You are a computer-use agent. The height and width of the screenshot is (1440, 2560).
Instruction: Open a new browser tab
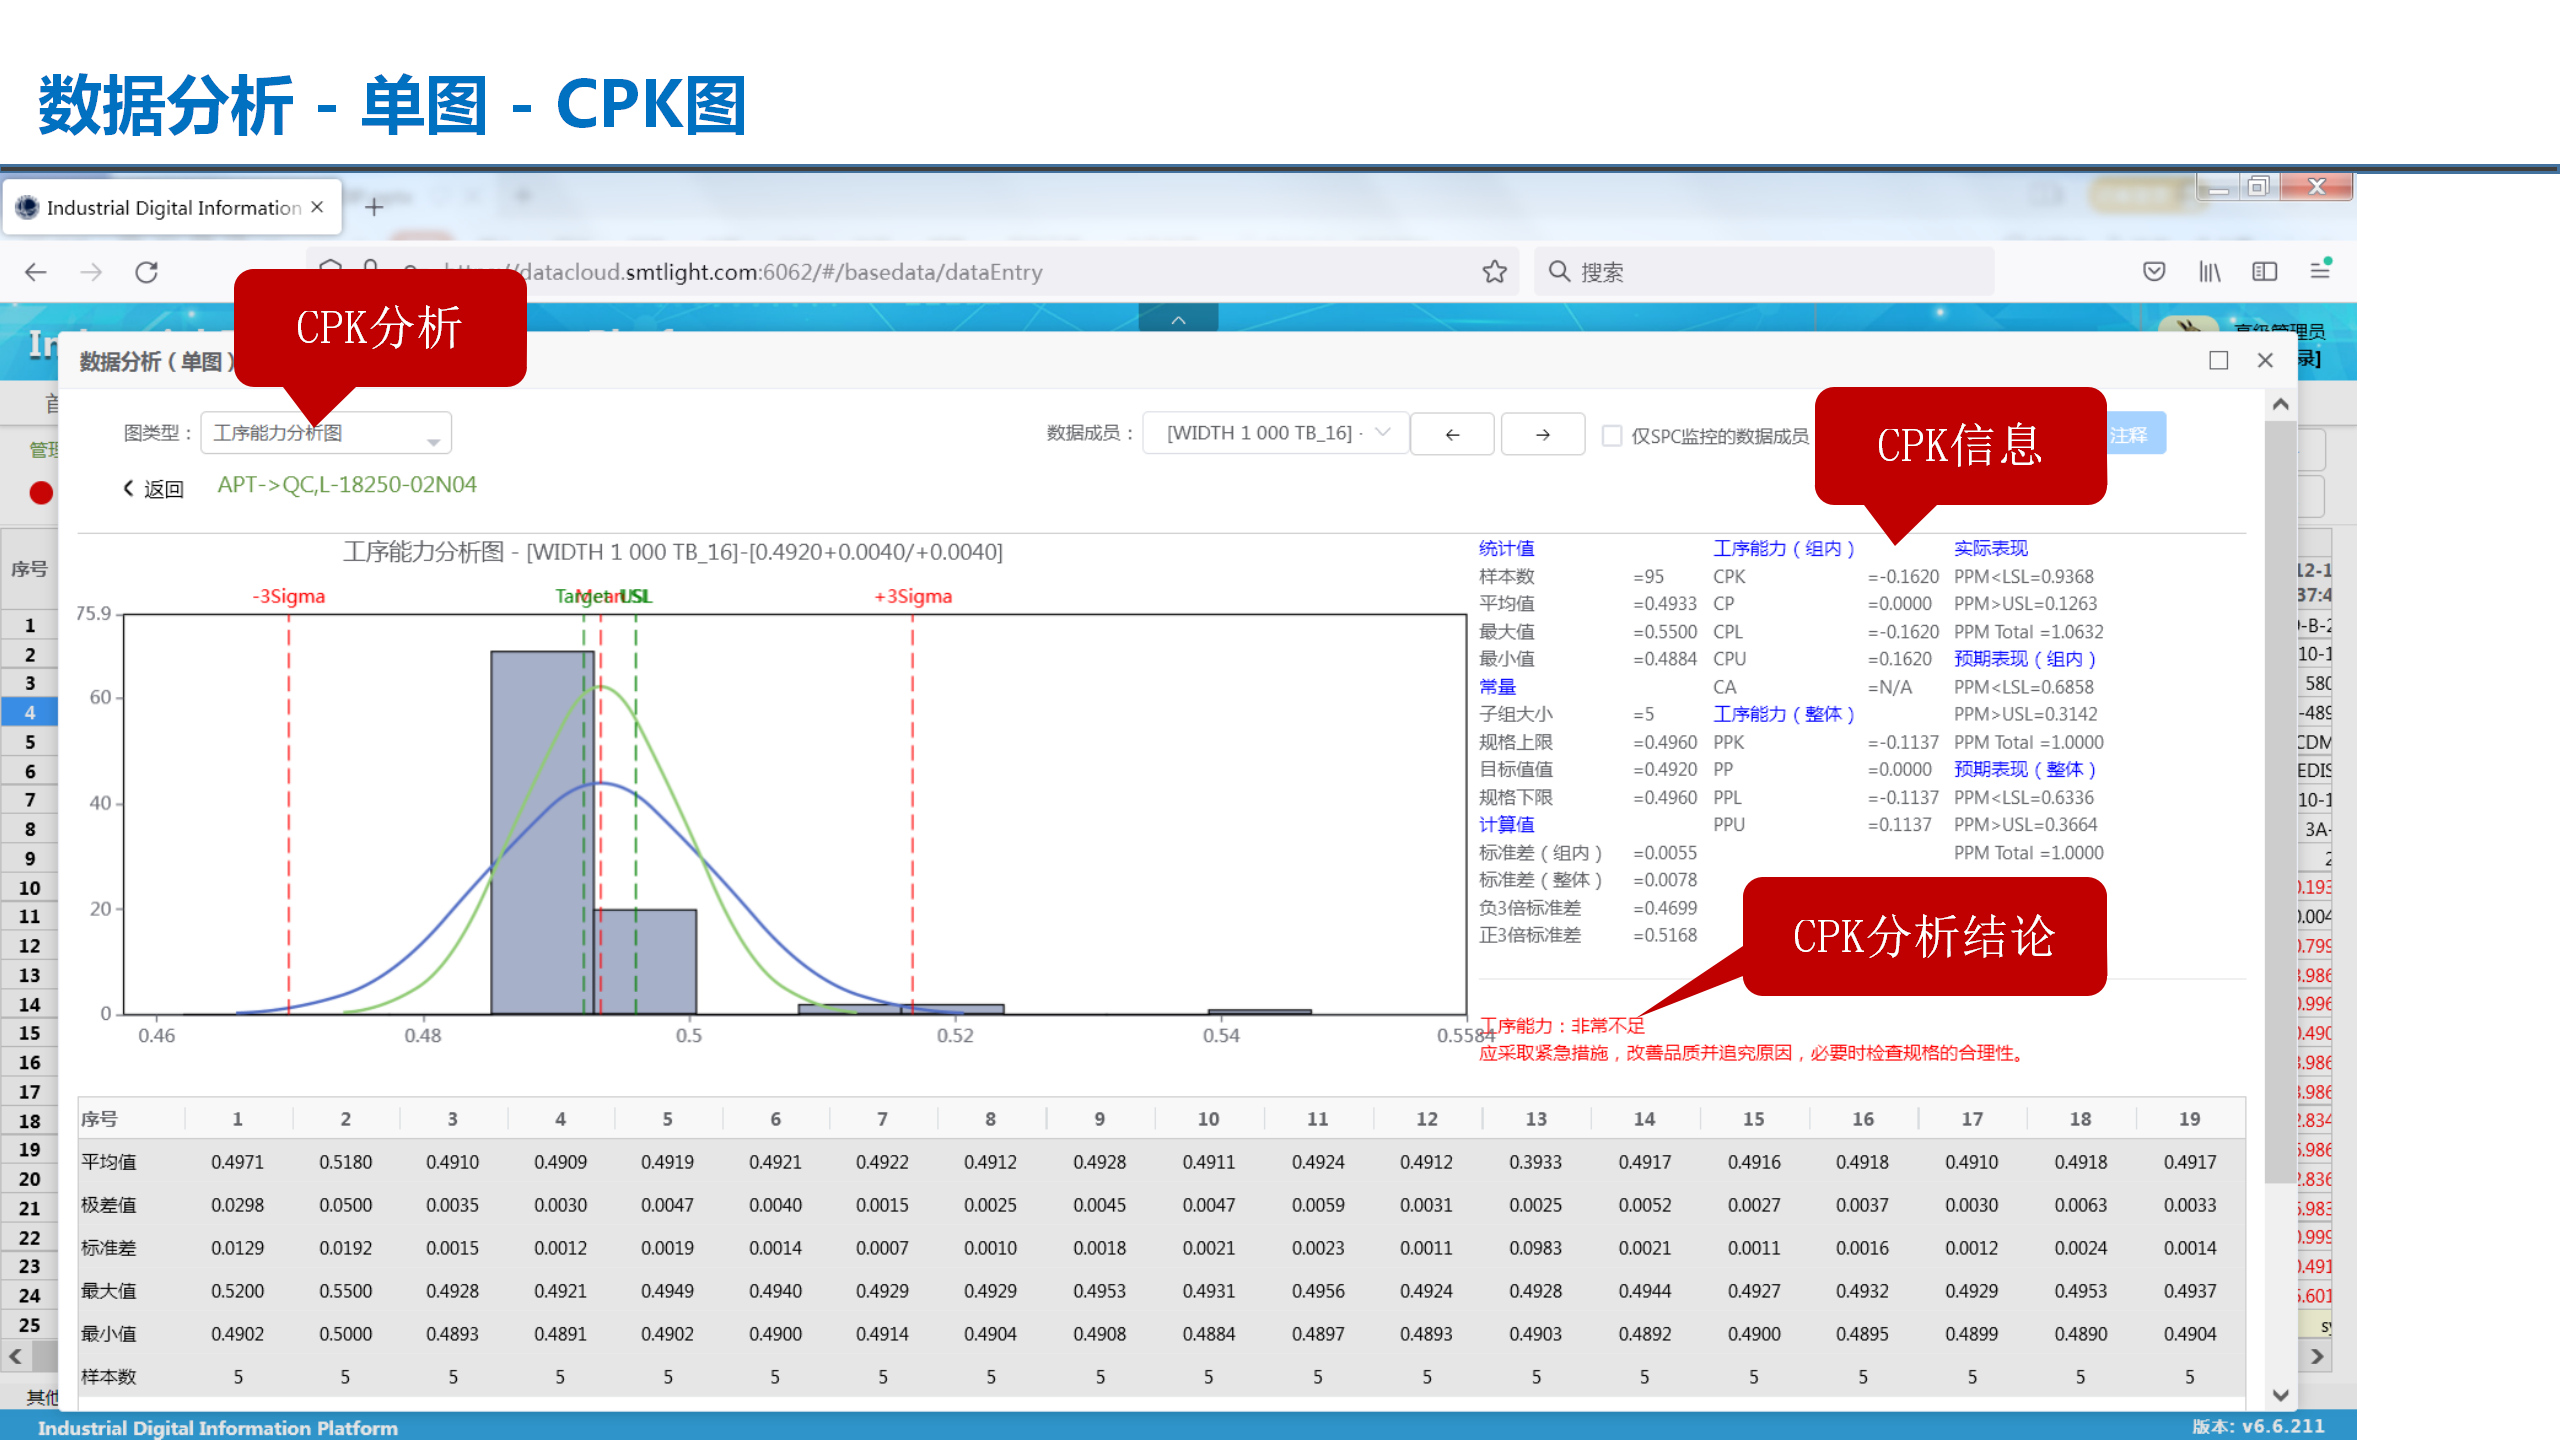point(374,207)
